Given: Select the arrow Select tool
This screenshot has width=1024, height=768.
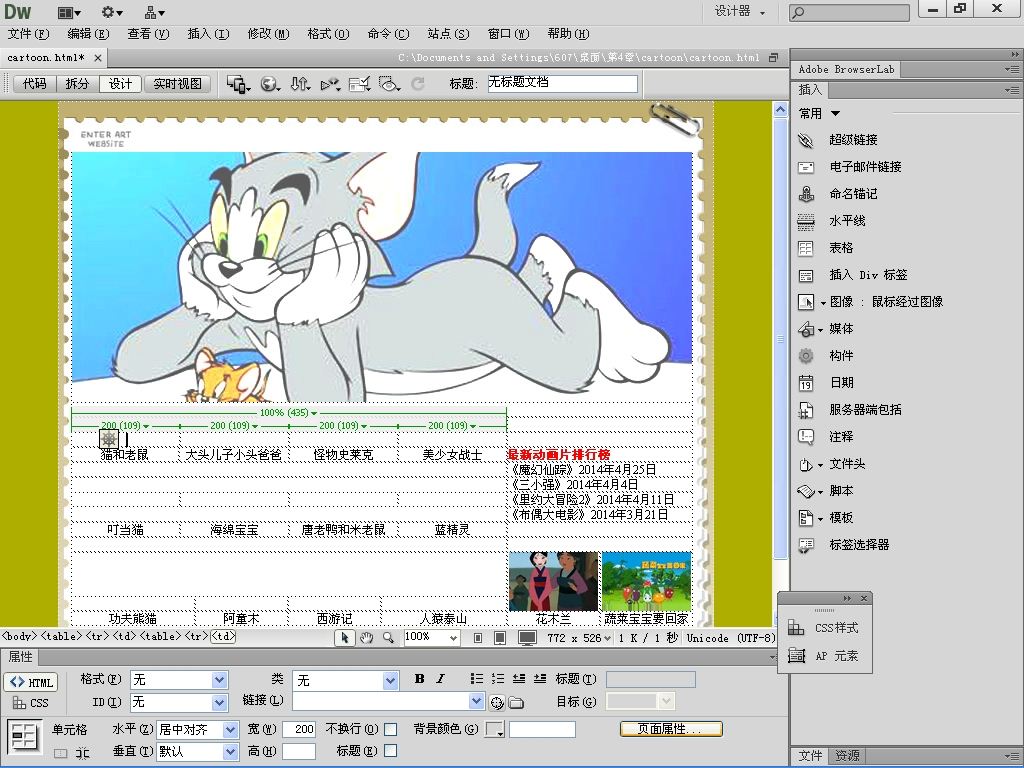Looking at the screenshot, I should pyautogui.click(x=345, y=638).
